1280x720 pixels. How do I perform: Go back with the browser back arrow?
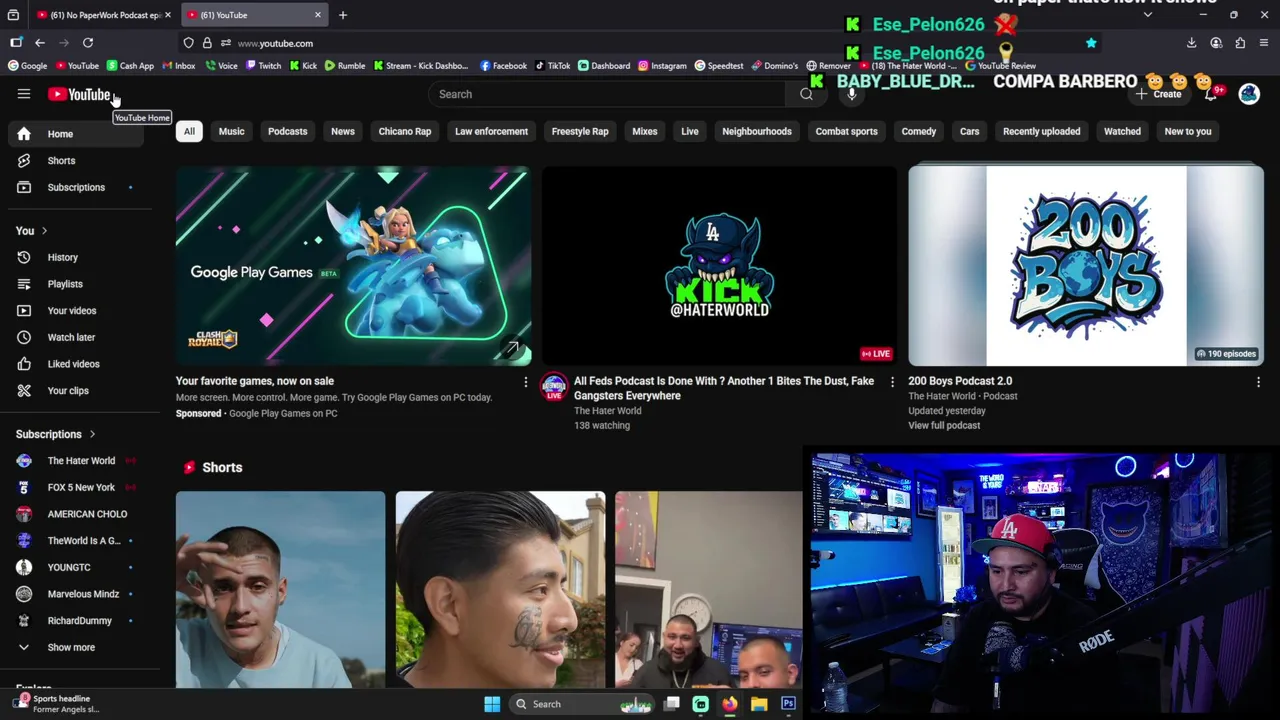(40, 43)
